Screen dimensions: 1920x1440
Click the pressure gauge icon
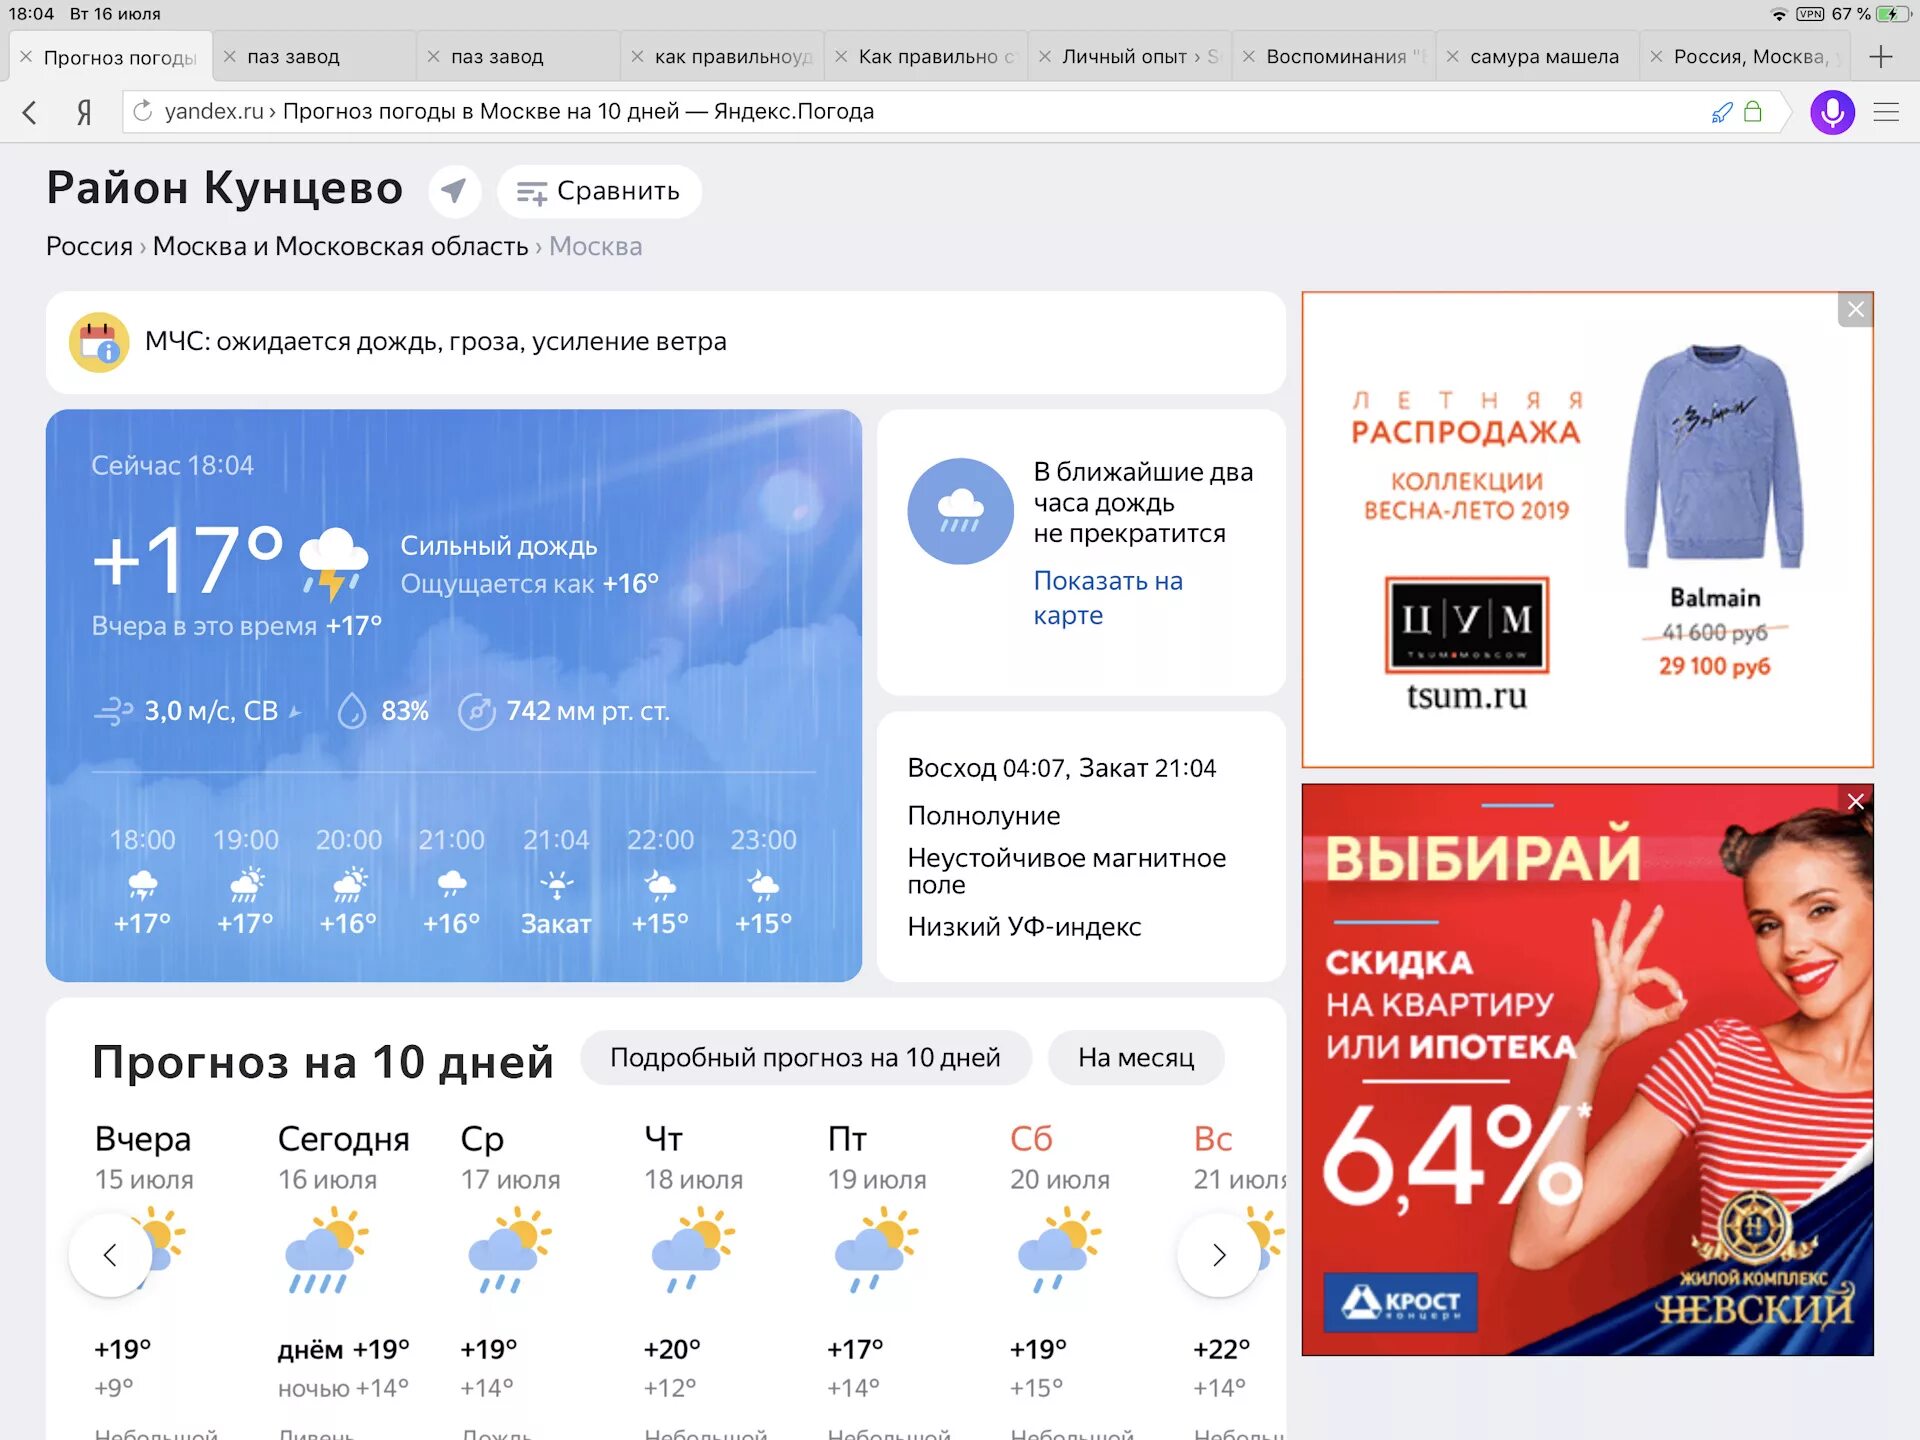coord(476,711)
